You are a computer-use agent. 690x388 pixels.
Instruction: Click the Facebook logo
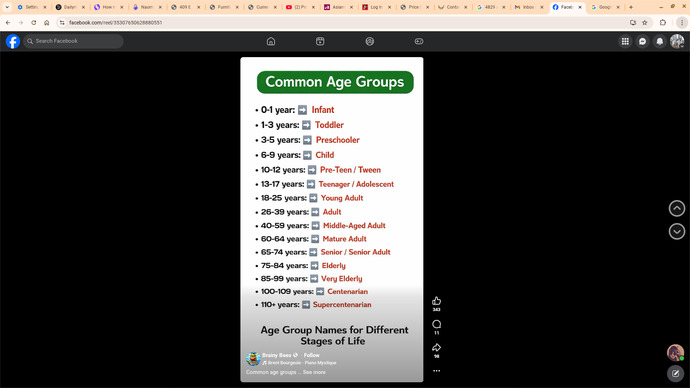click(13, 41)
